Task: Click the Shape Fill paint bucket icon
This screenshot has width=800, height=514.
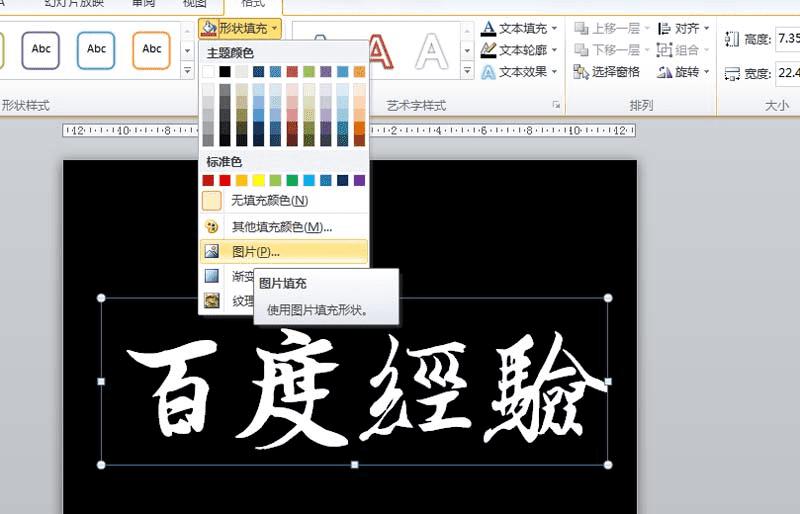Action: [x=208, y=29]
